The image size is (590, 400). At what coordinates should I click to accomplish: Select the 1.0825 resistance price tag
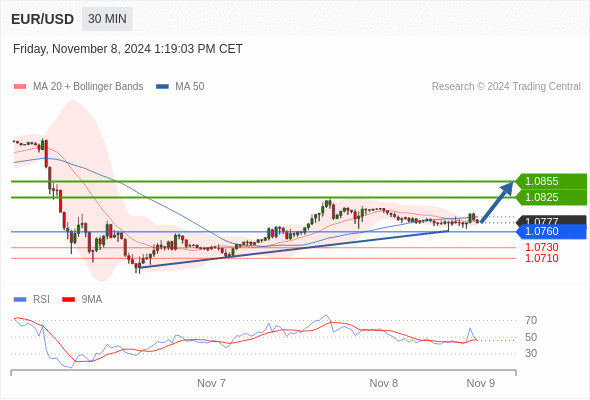[x=551, y=197]
